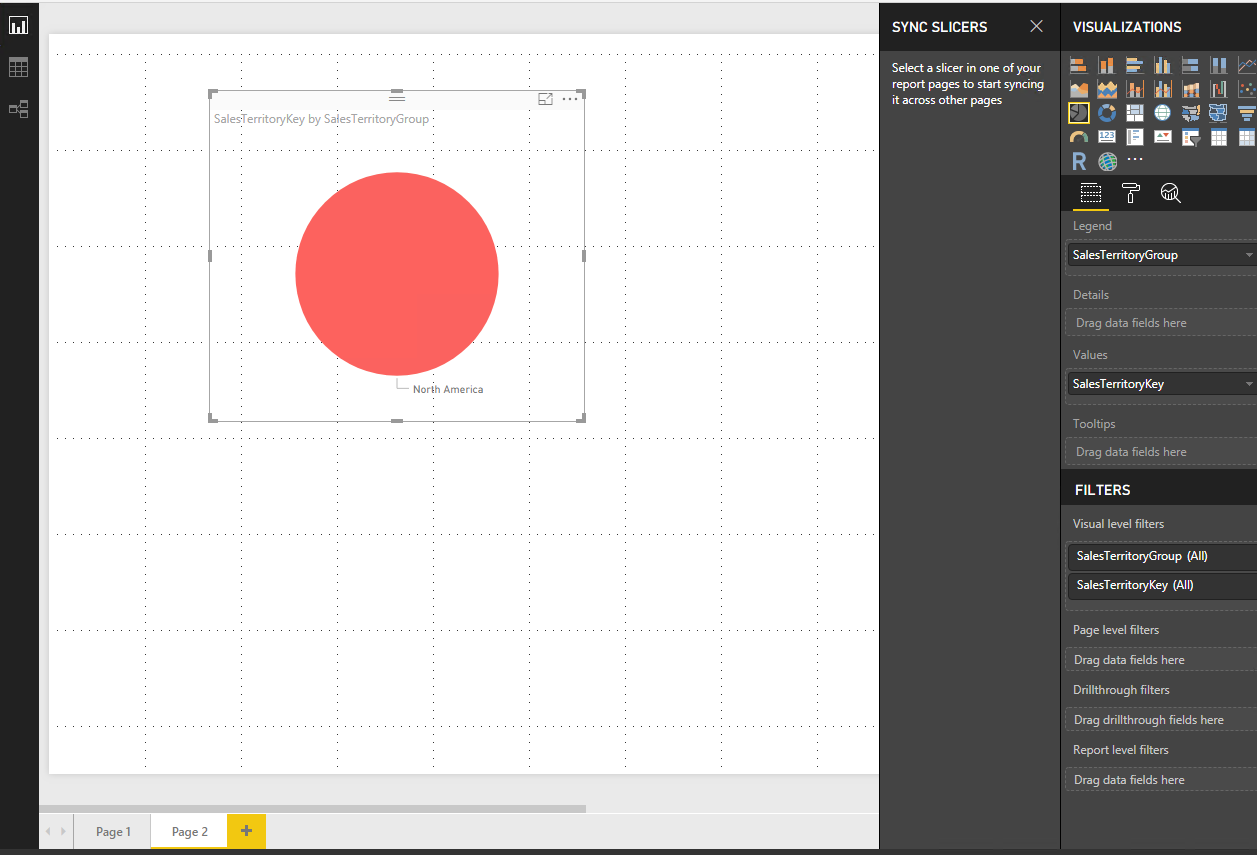Go to previous page tabs arrow
This screenshot has width=1257, height=855.
[48, 831]
